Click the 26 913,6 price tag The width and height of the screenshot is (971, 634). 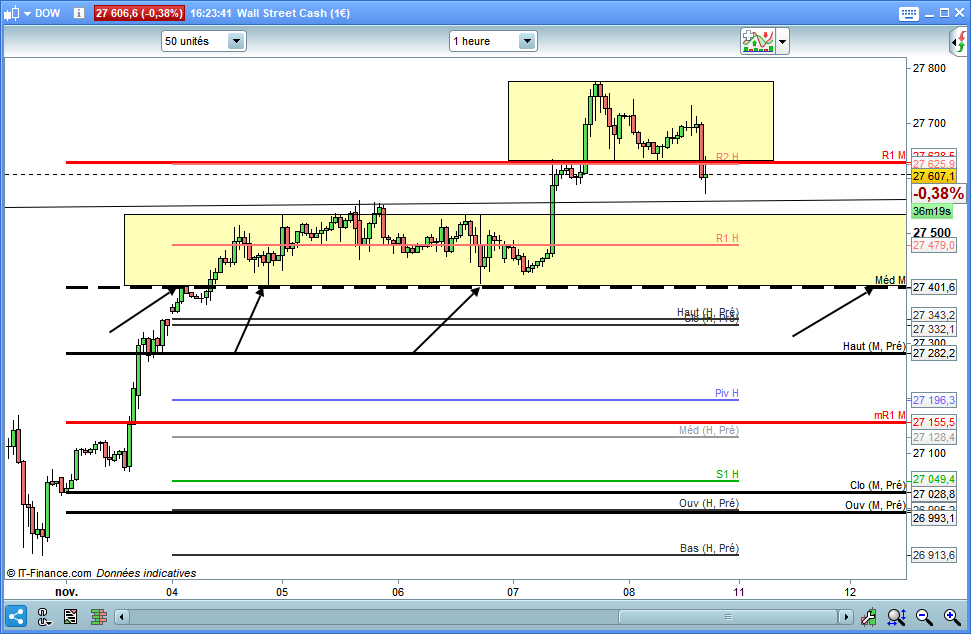(933, 555)
